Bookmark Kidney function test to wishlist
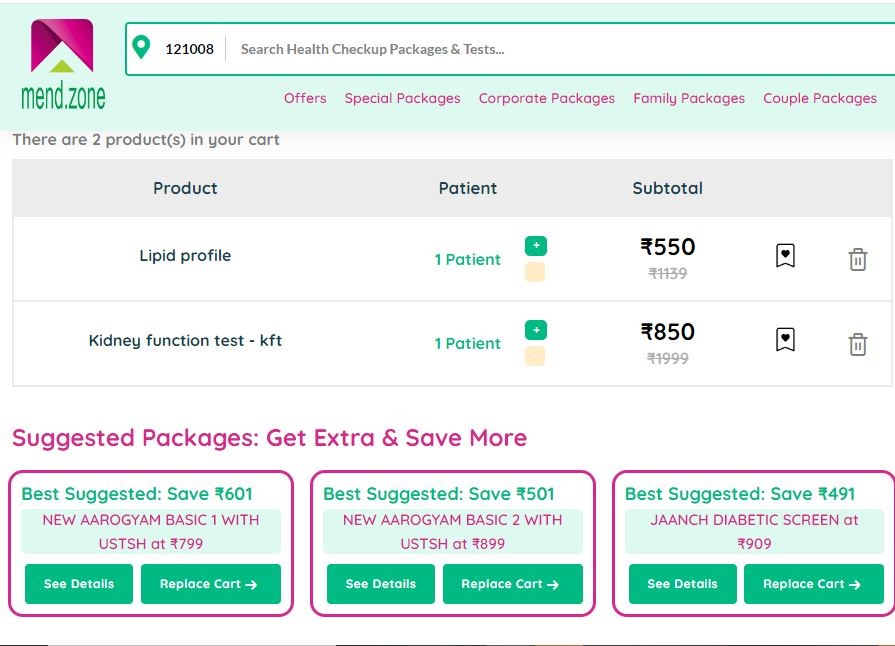 [786, 340]
